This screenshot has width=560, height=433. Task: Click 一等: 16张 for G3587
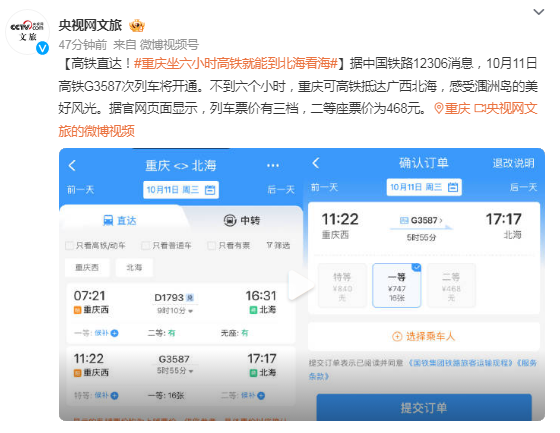tap(166, 395)
